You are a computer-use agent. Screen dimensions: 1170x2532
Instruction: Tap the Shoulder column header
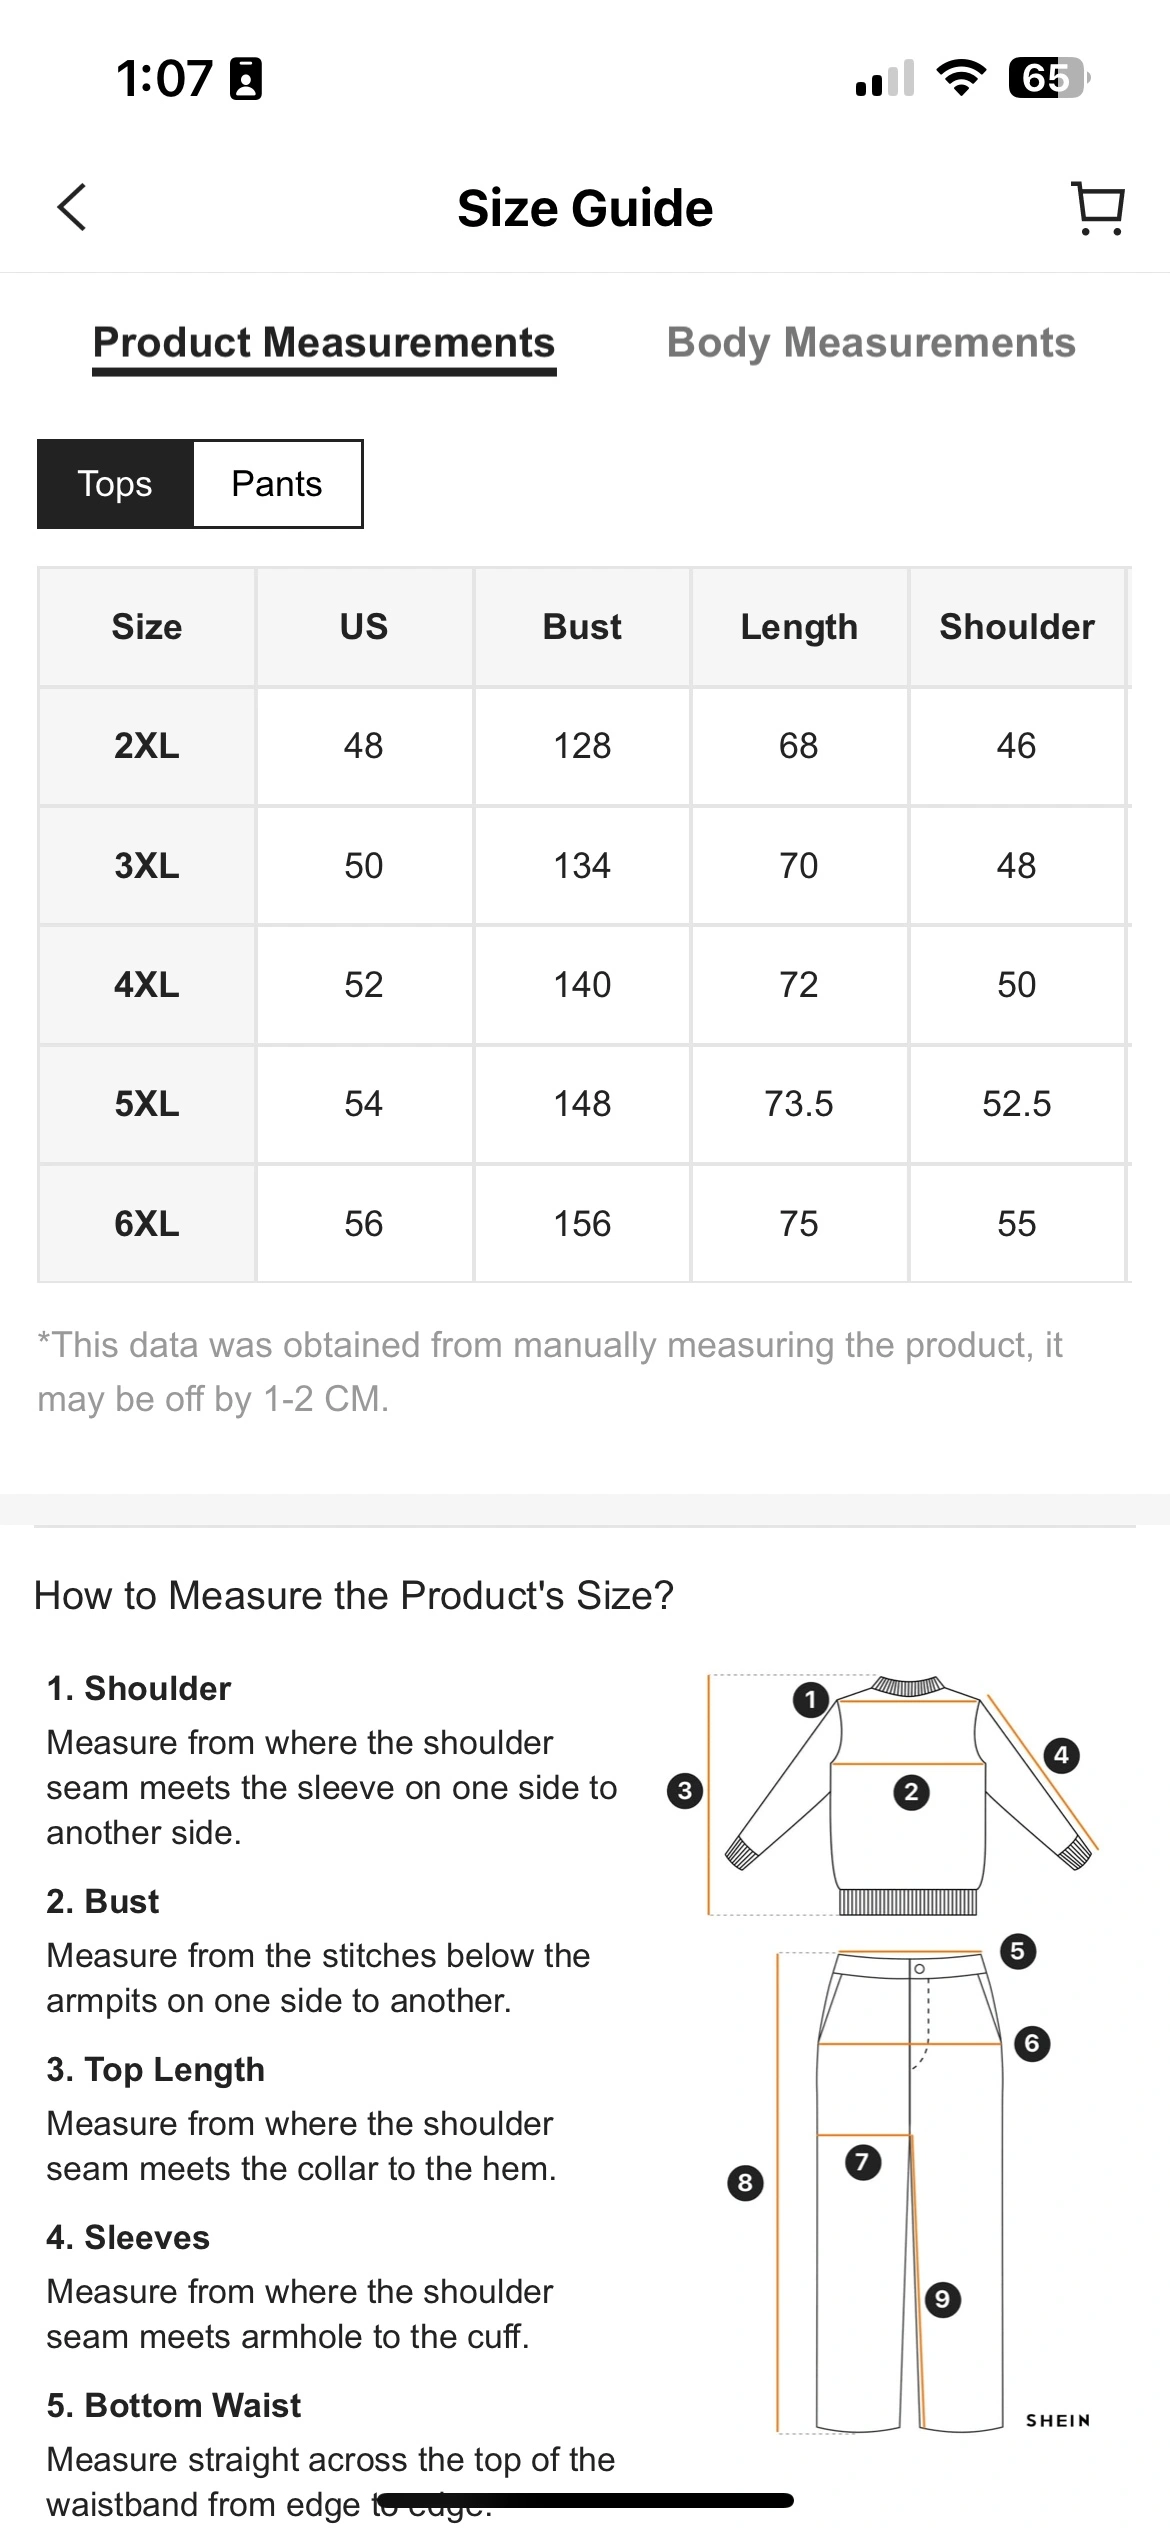point(1017,627)
